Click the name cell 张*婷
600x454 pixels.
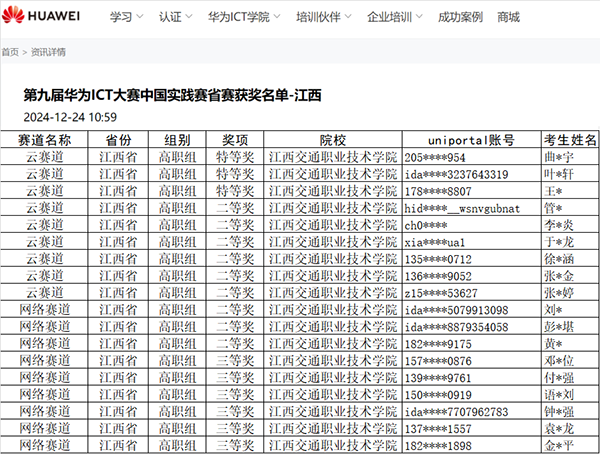(x=570, y=292)
